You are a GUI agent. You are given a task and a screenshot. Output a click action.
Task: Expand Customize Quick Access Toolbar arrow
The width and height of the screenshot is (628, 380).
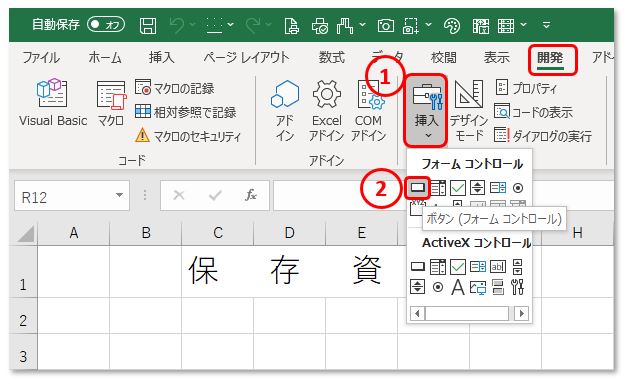click(x=546, y=25)
